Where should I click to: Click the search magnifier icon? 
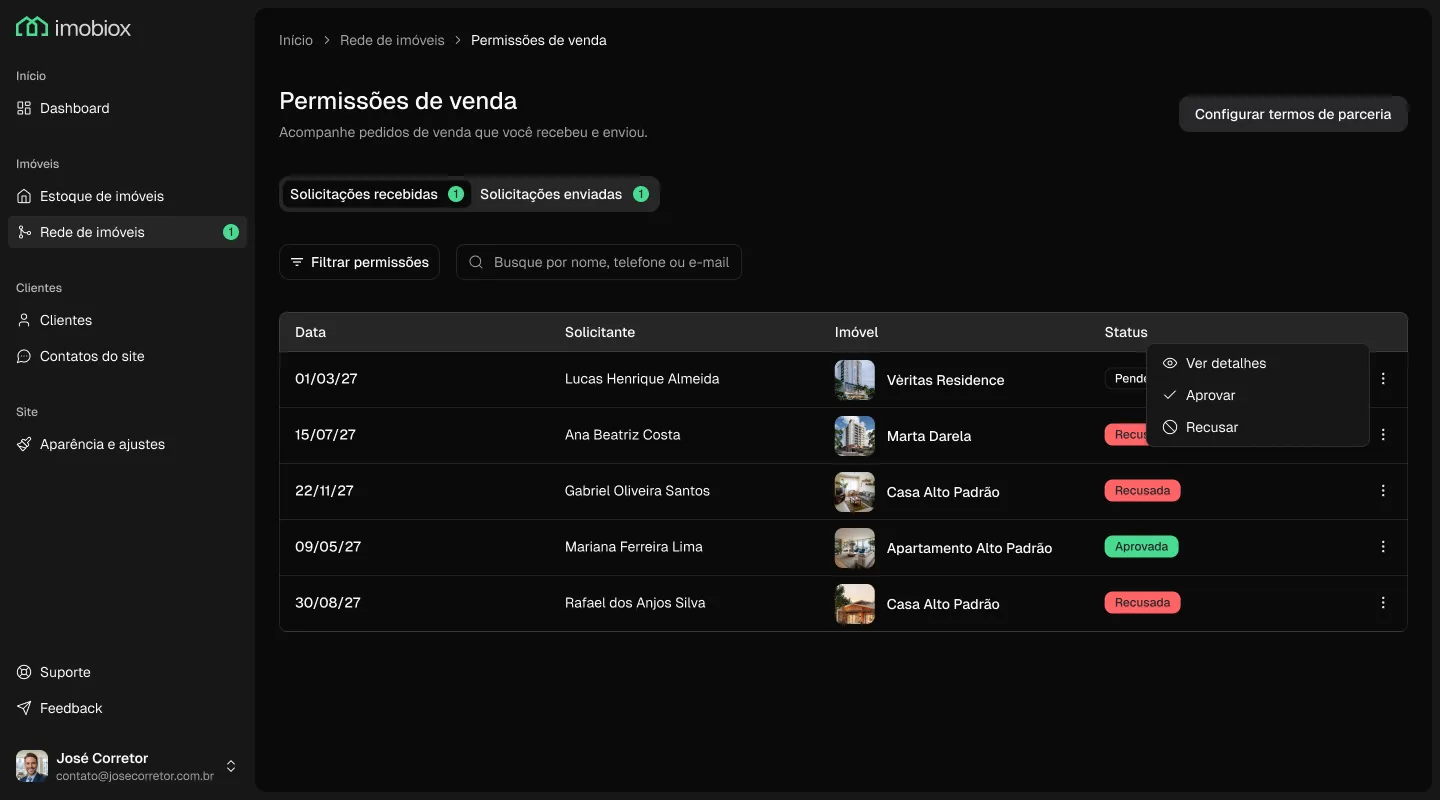point(476,262)
